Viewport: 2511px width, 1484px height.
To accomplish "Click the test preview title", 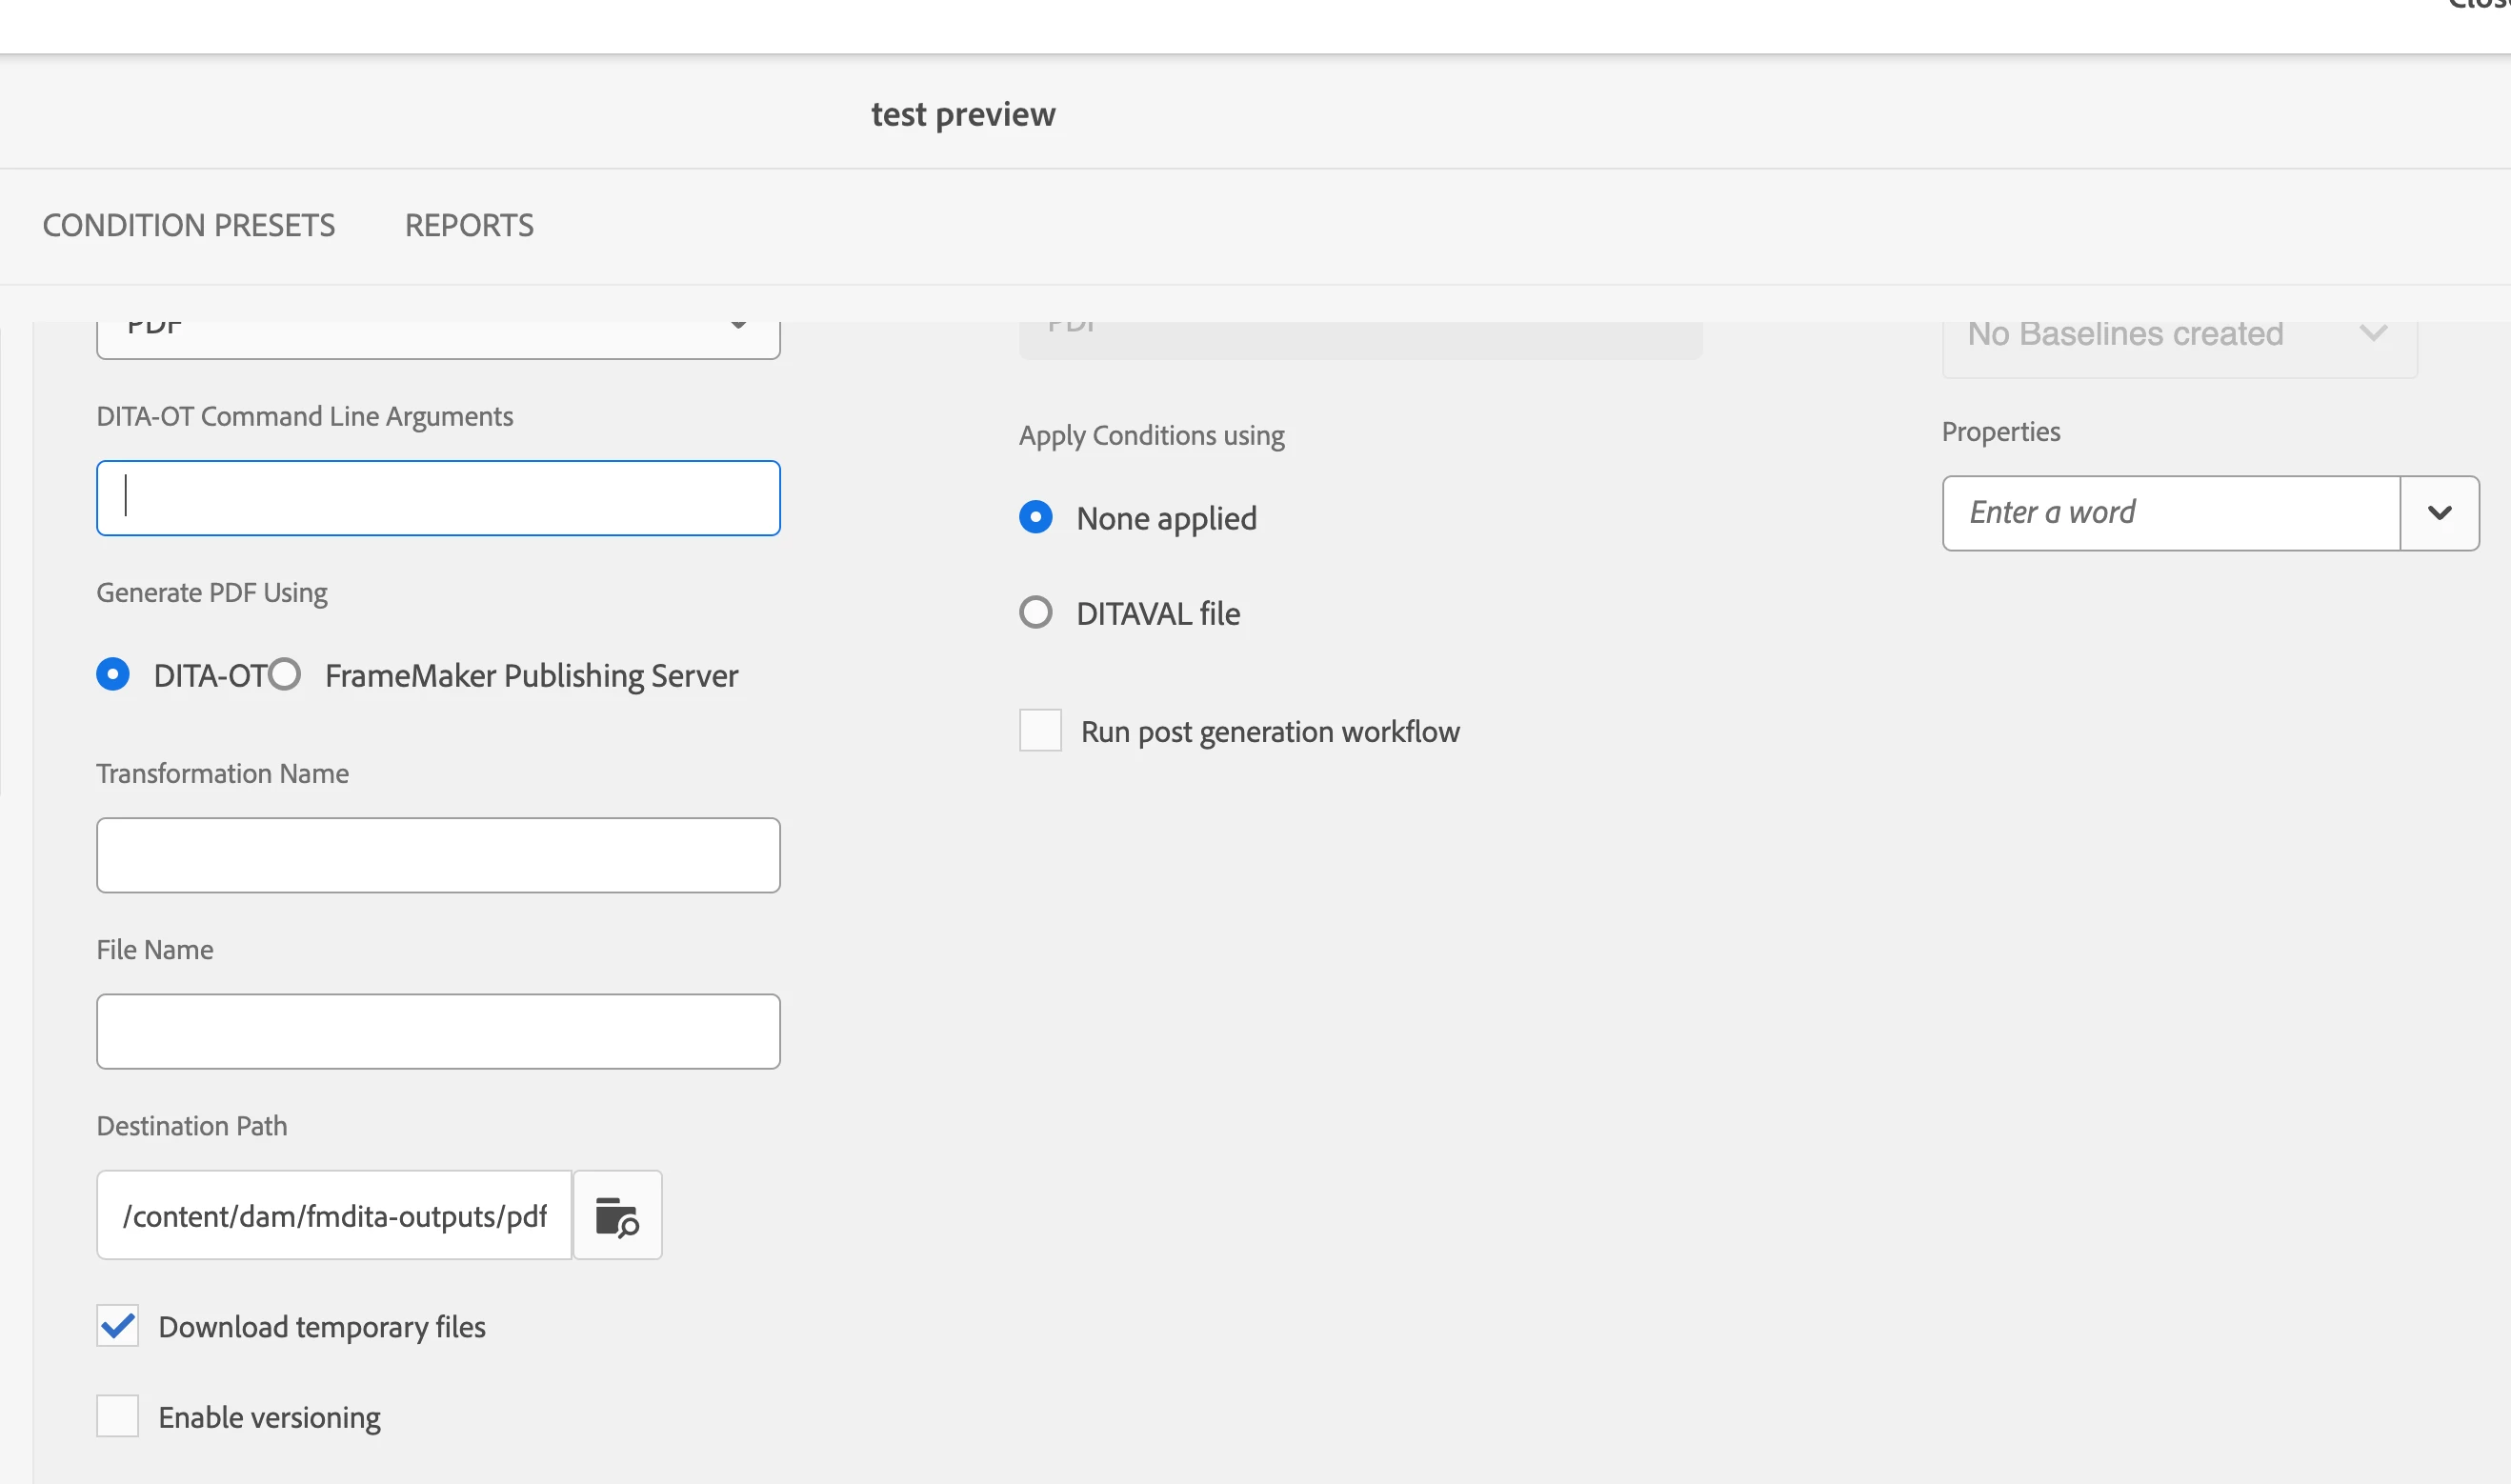I will (x=962, y=114).
